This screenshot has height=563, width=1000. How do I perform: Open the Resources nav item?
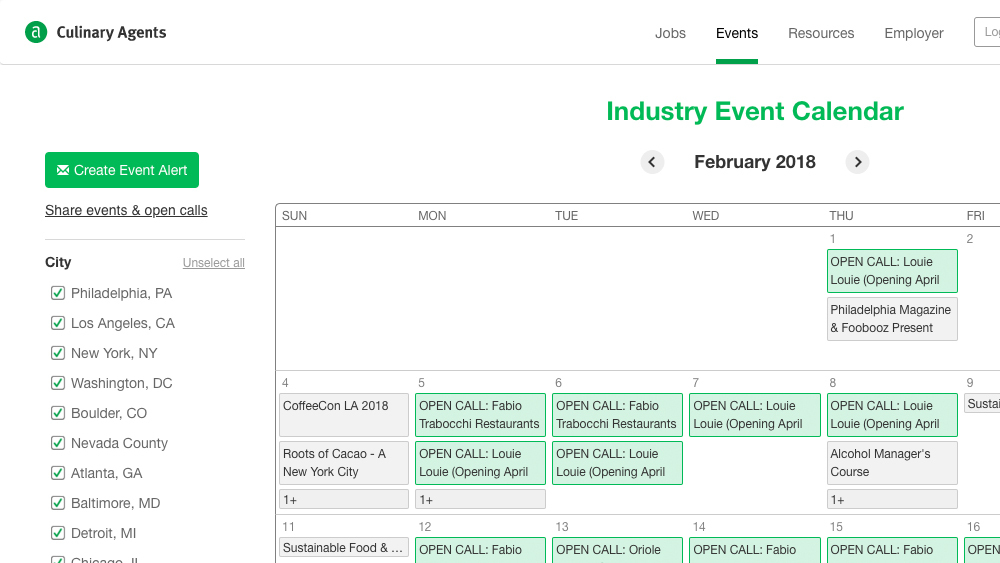tap(821, 33)
